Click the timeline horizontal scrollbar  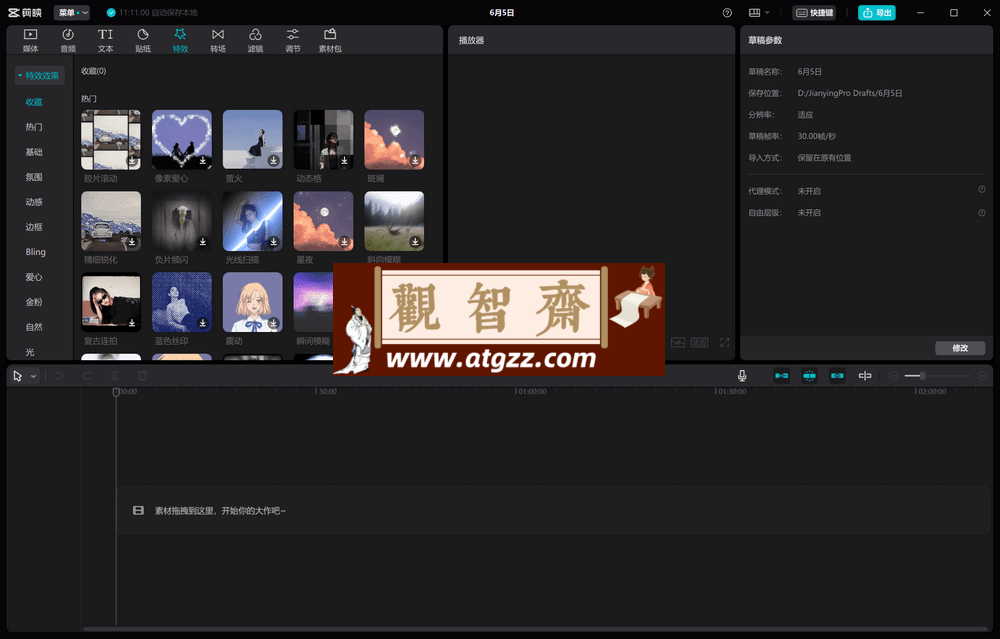tap(536, 629)
